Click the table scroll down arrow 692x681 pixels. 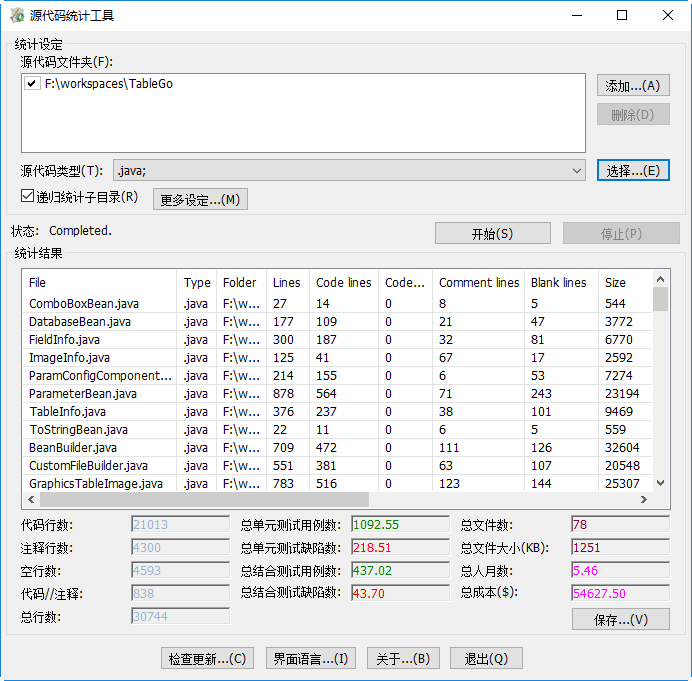coord(660,483)
